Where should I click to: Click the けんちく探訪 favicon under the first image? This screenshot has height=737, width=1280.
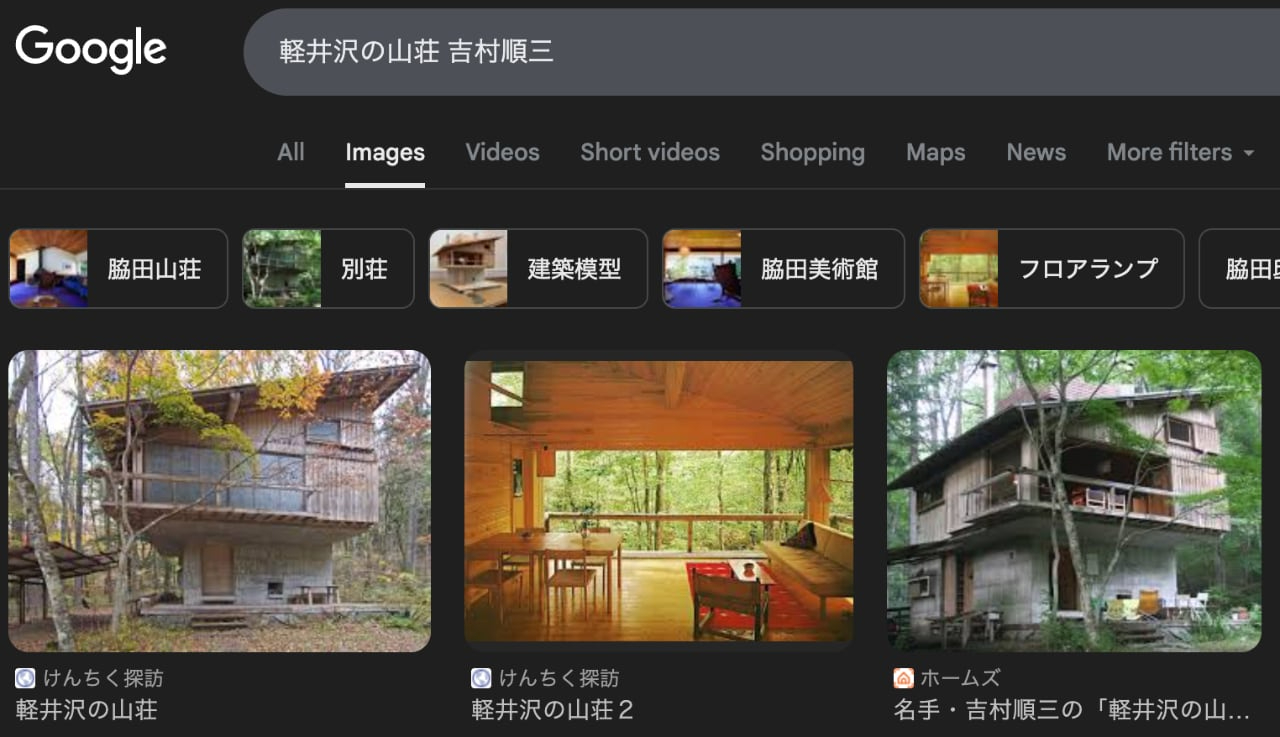tap(25, 678)
